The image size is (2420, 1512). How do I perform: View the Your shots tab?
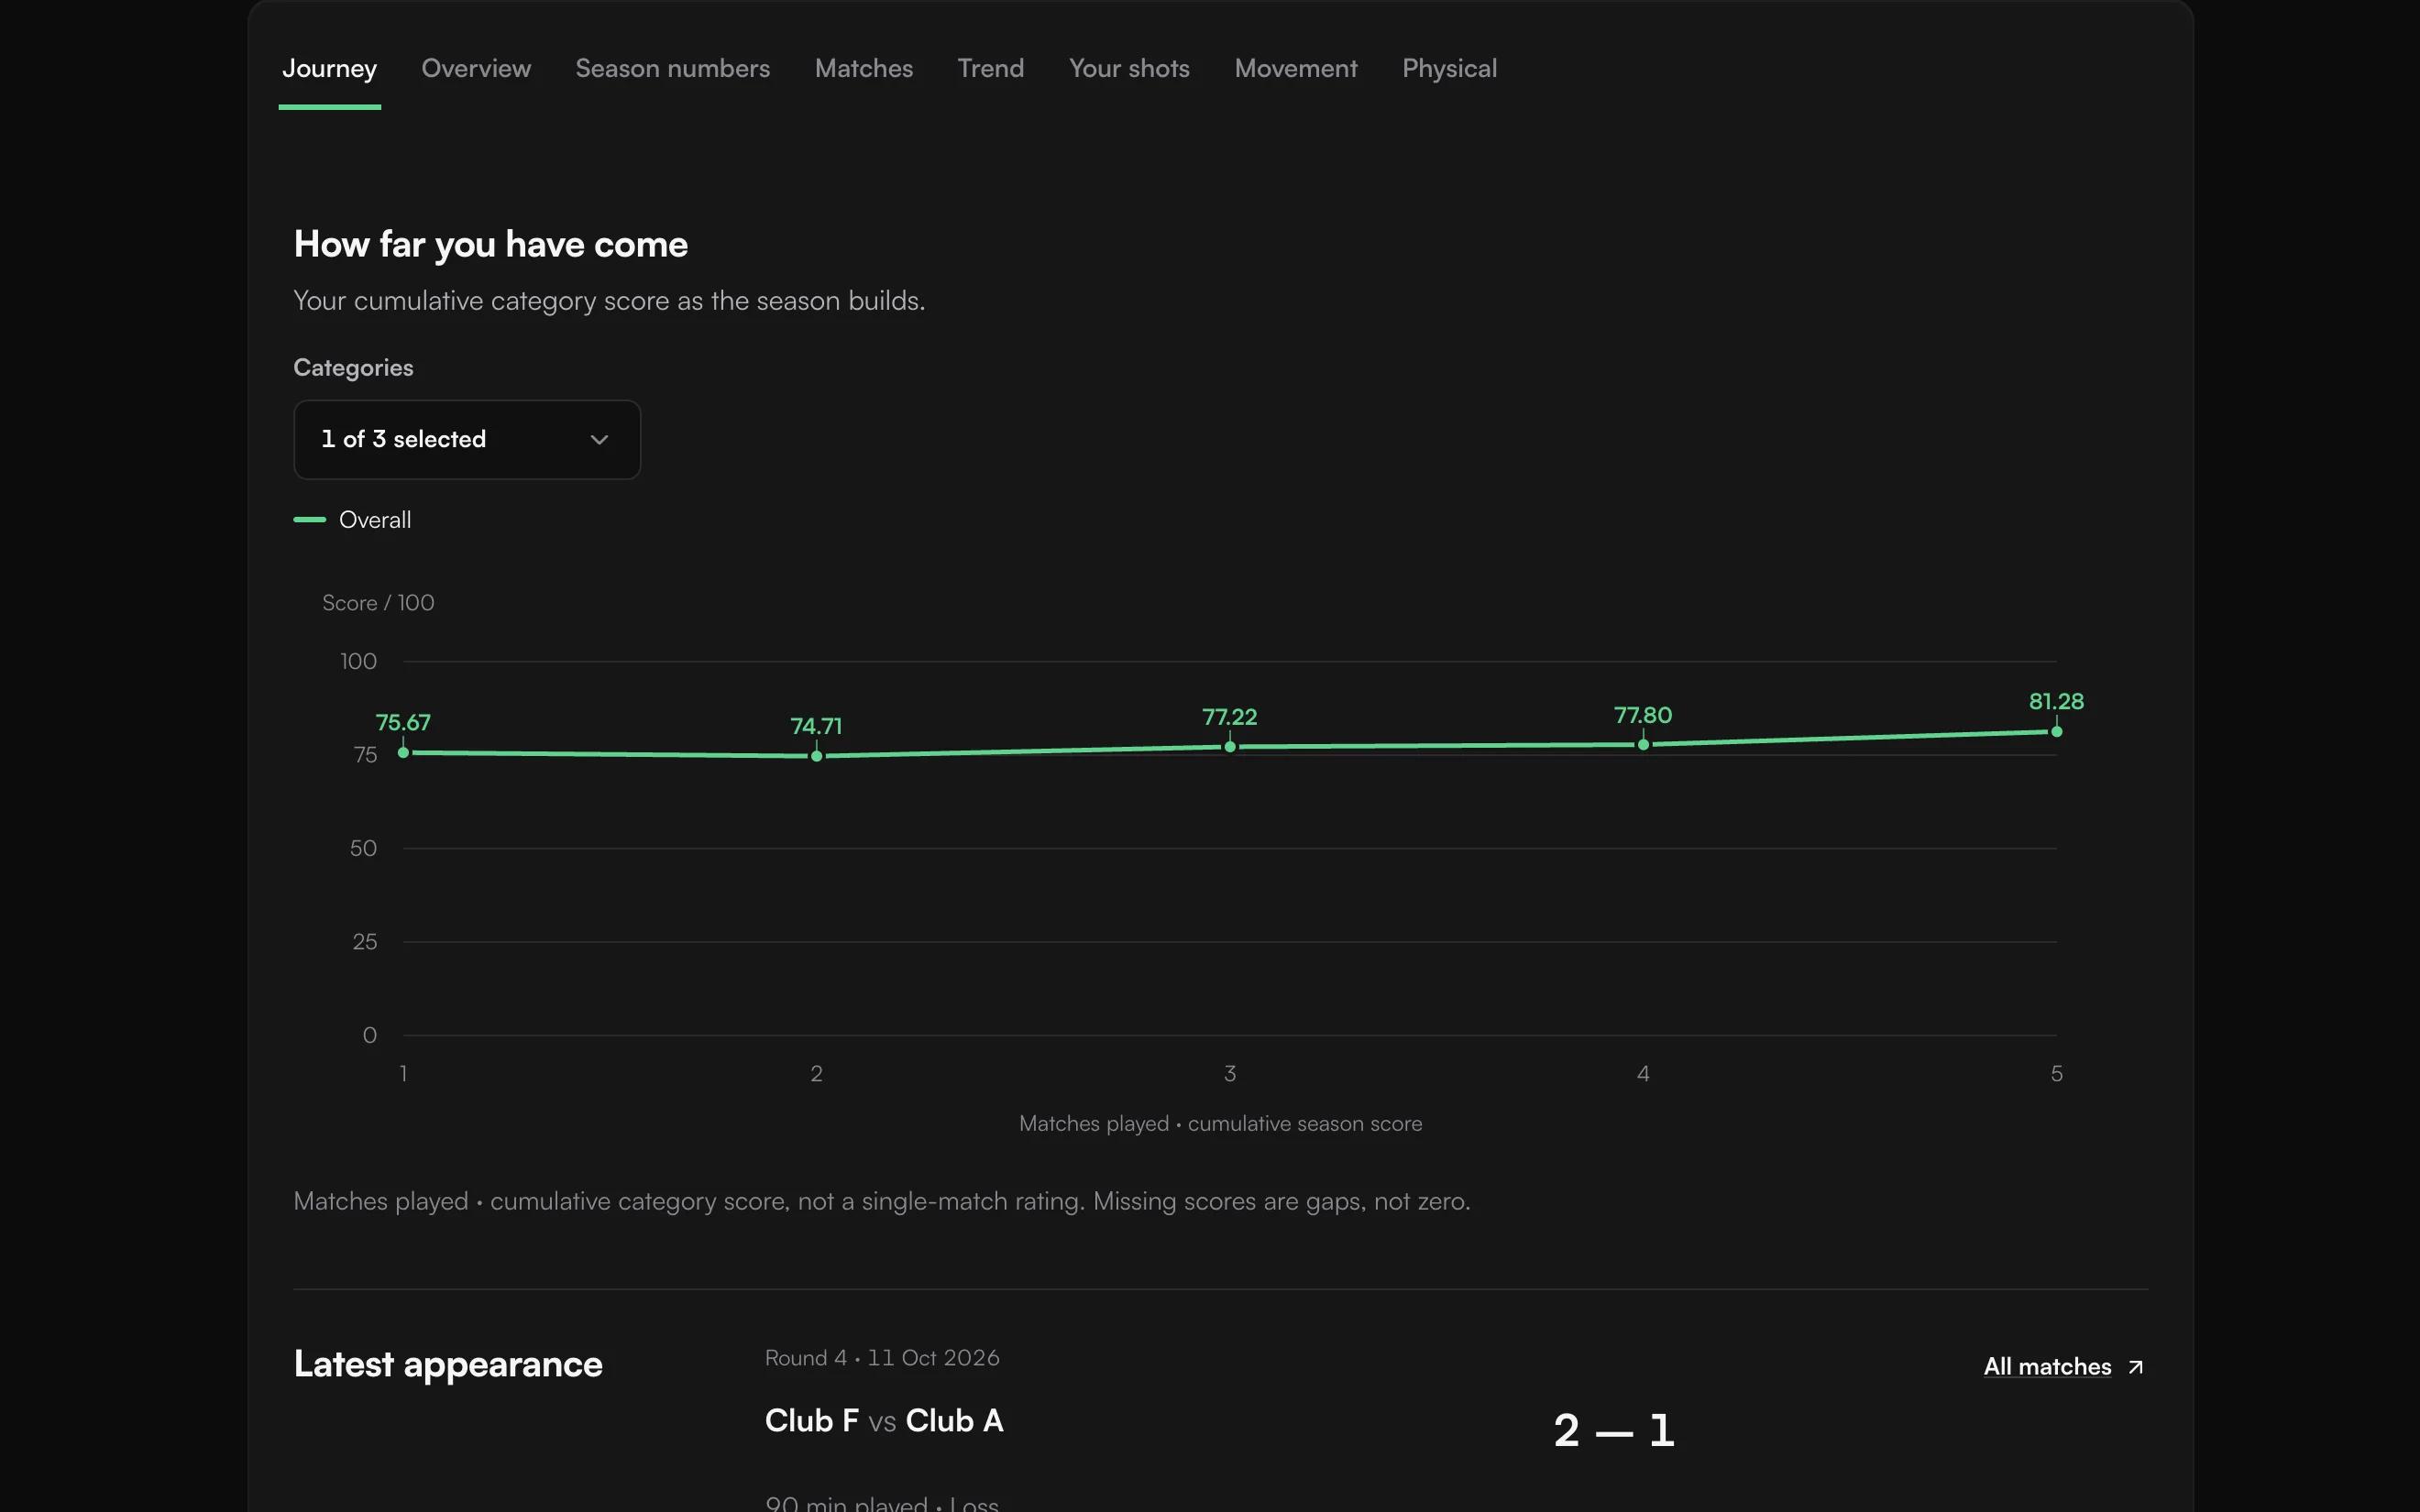point(1129,69)
